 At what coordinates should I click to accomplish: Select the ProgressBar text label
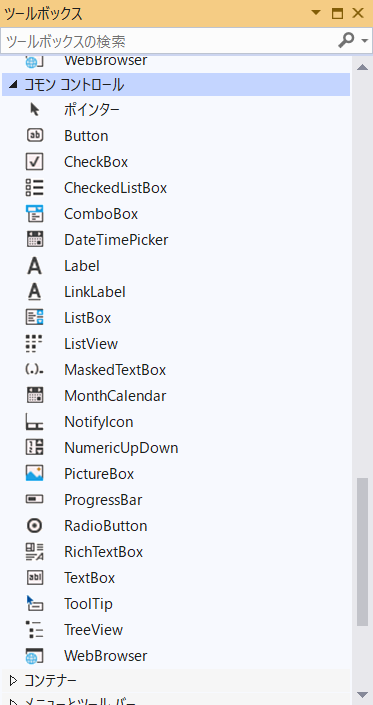pyautogui.click(x=103, y=500)
